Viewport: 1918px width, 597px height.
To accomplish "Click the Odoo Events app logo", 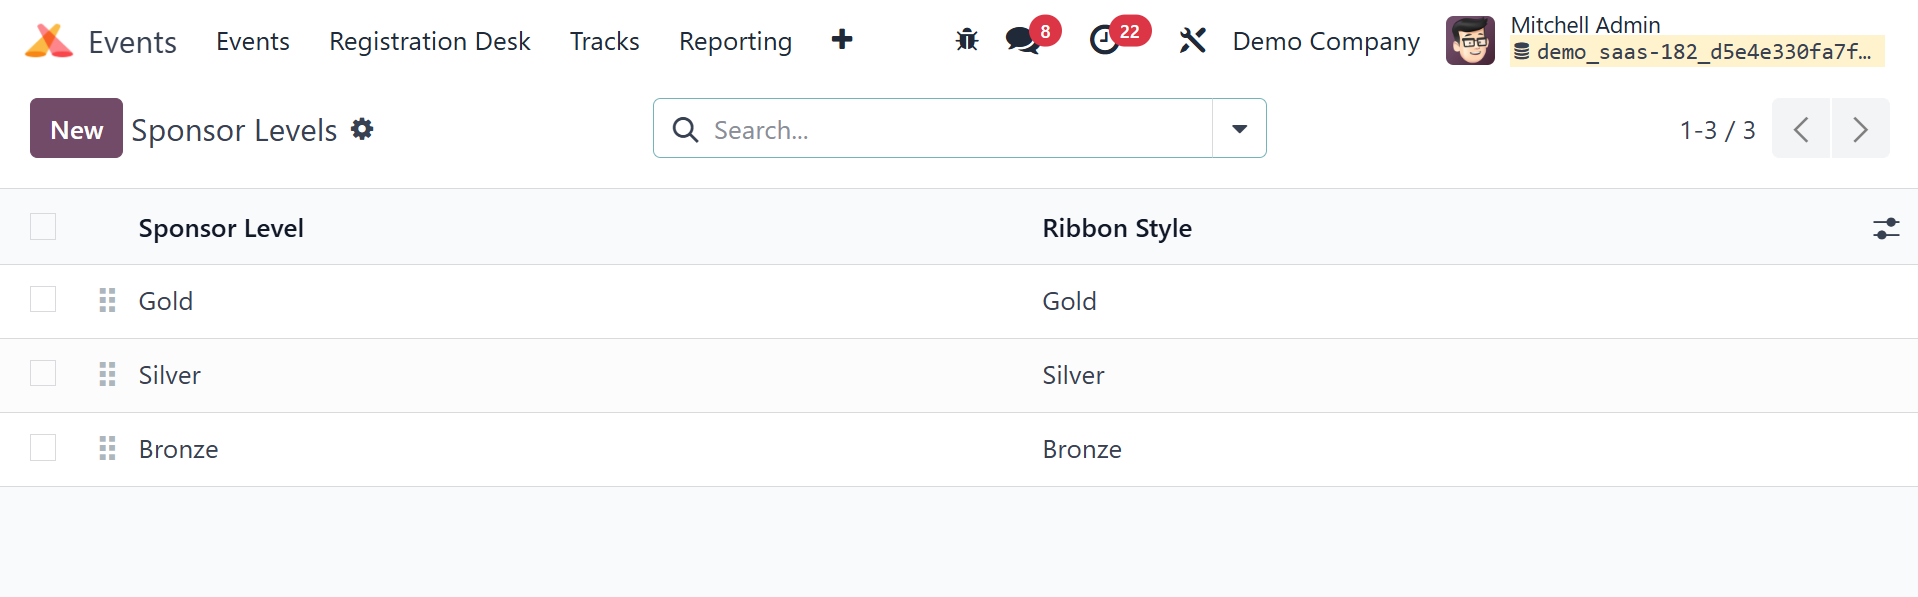I will pyautogui.click(x=49, y=41).
